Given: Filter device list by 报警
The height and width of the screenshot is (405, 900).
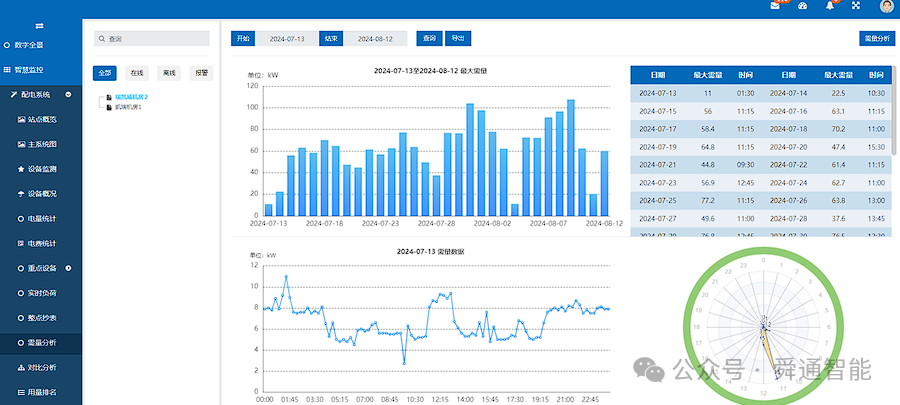Looking at the screenshot, I should click(x=201, y=73).
